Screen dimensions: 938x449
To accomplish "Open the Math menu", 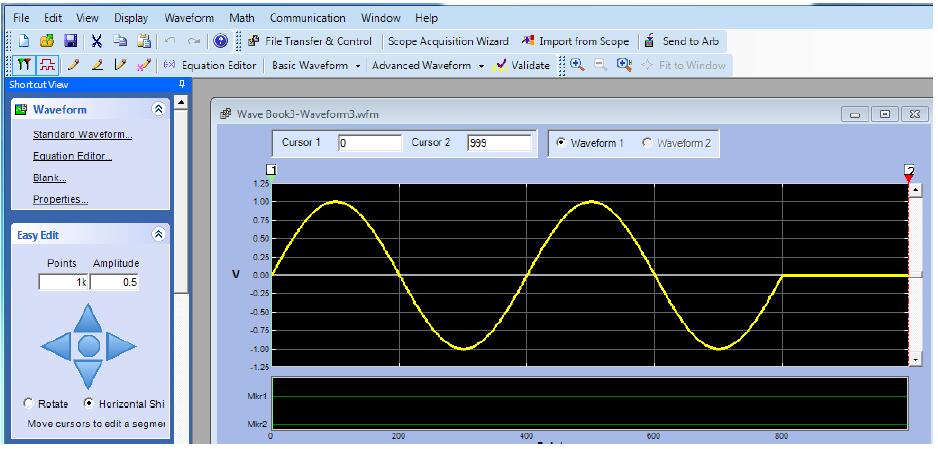I will [241, 18].
